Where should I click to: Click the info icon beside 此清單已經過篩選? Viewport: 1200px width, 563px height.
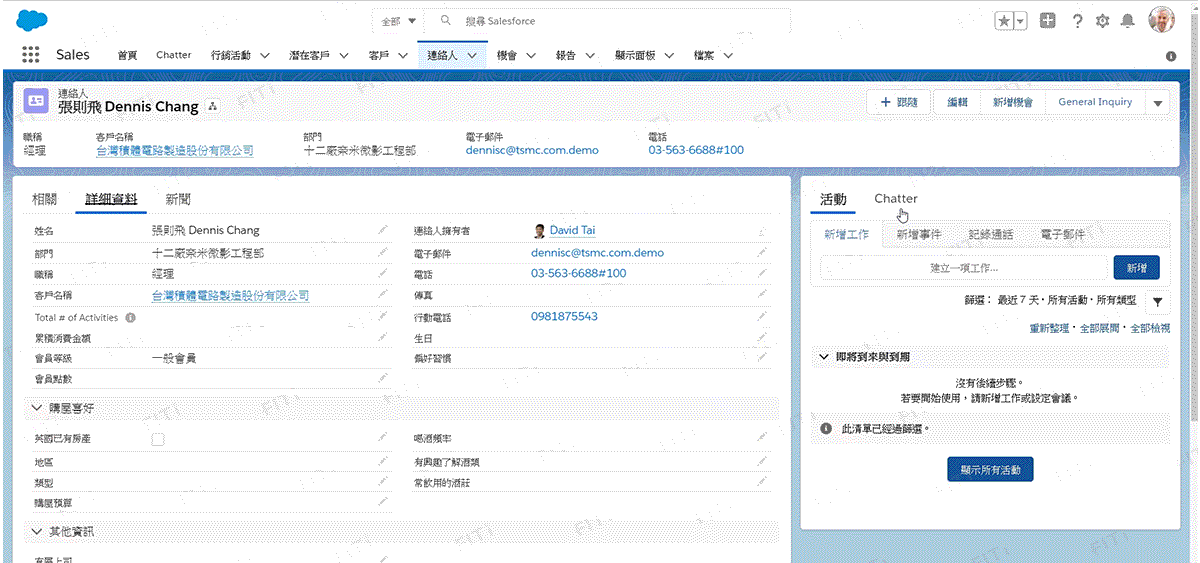point(826,428)
